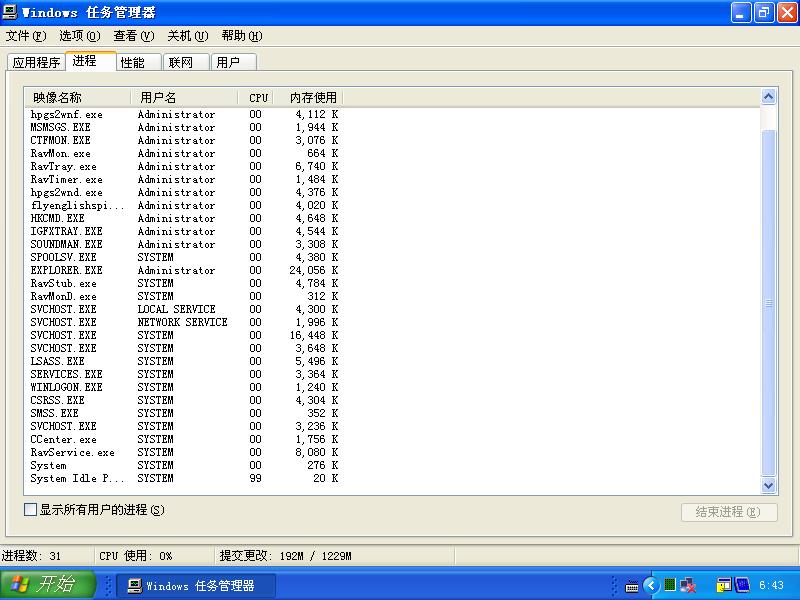800x600 pixels.
Task: Click the yellow smiley window tray icon
Action: click(723, 585)
